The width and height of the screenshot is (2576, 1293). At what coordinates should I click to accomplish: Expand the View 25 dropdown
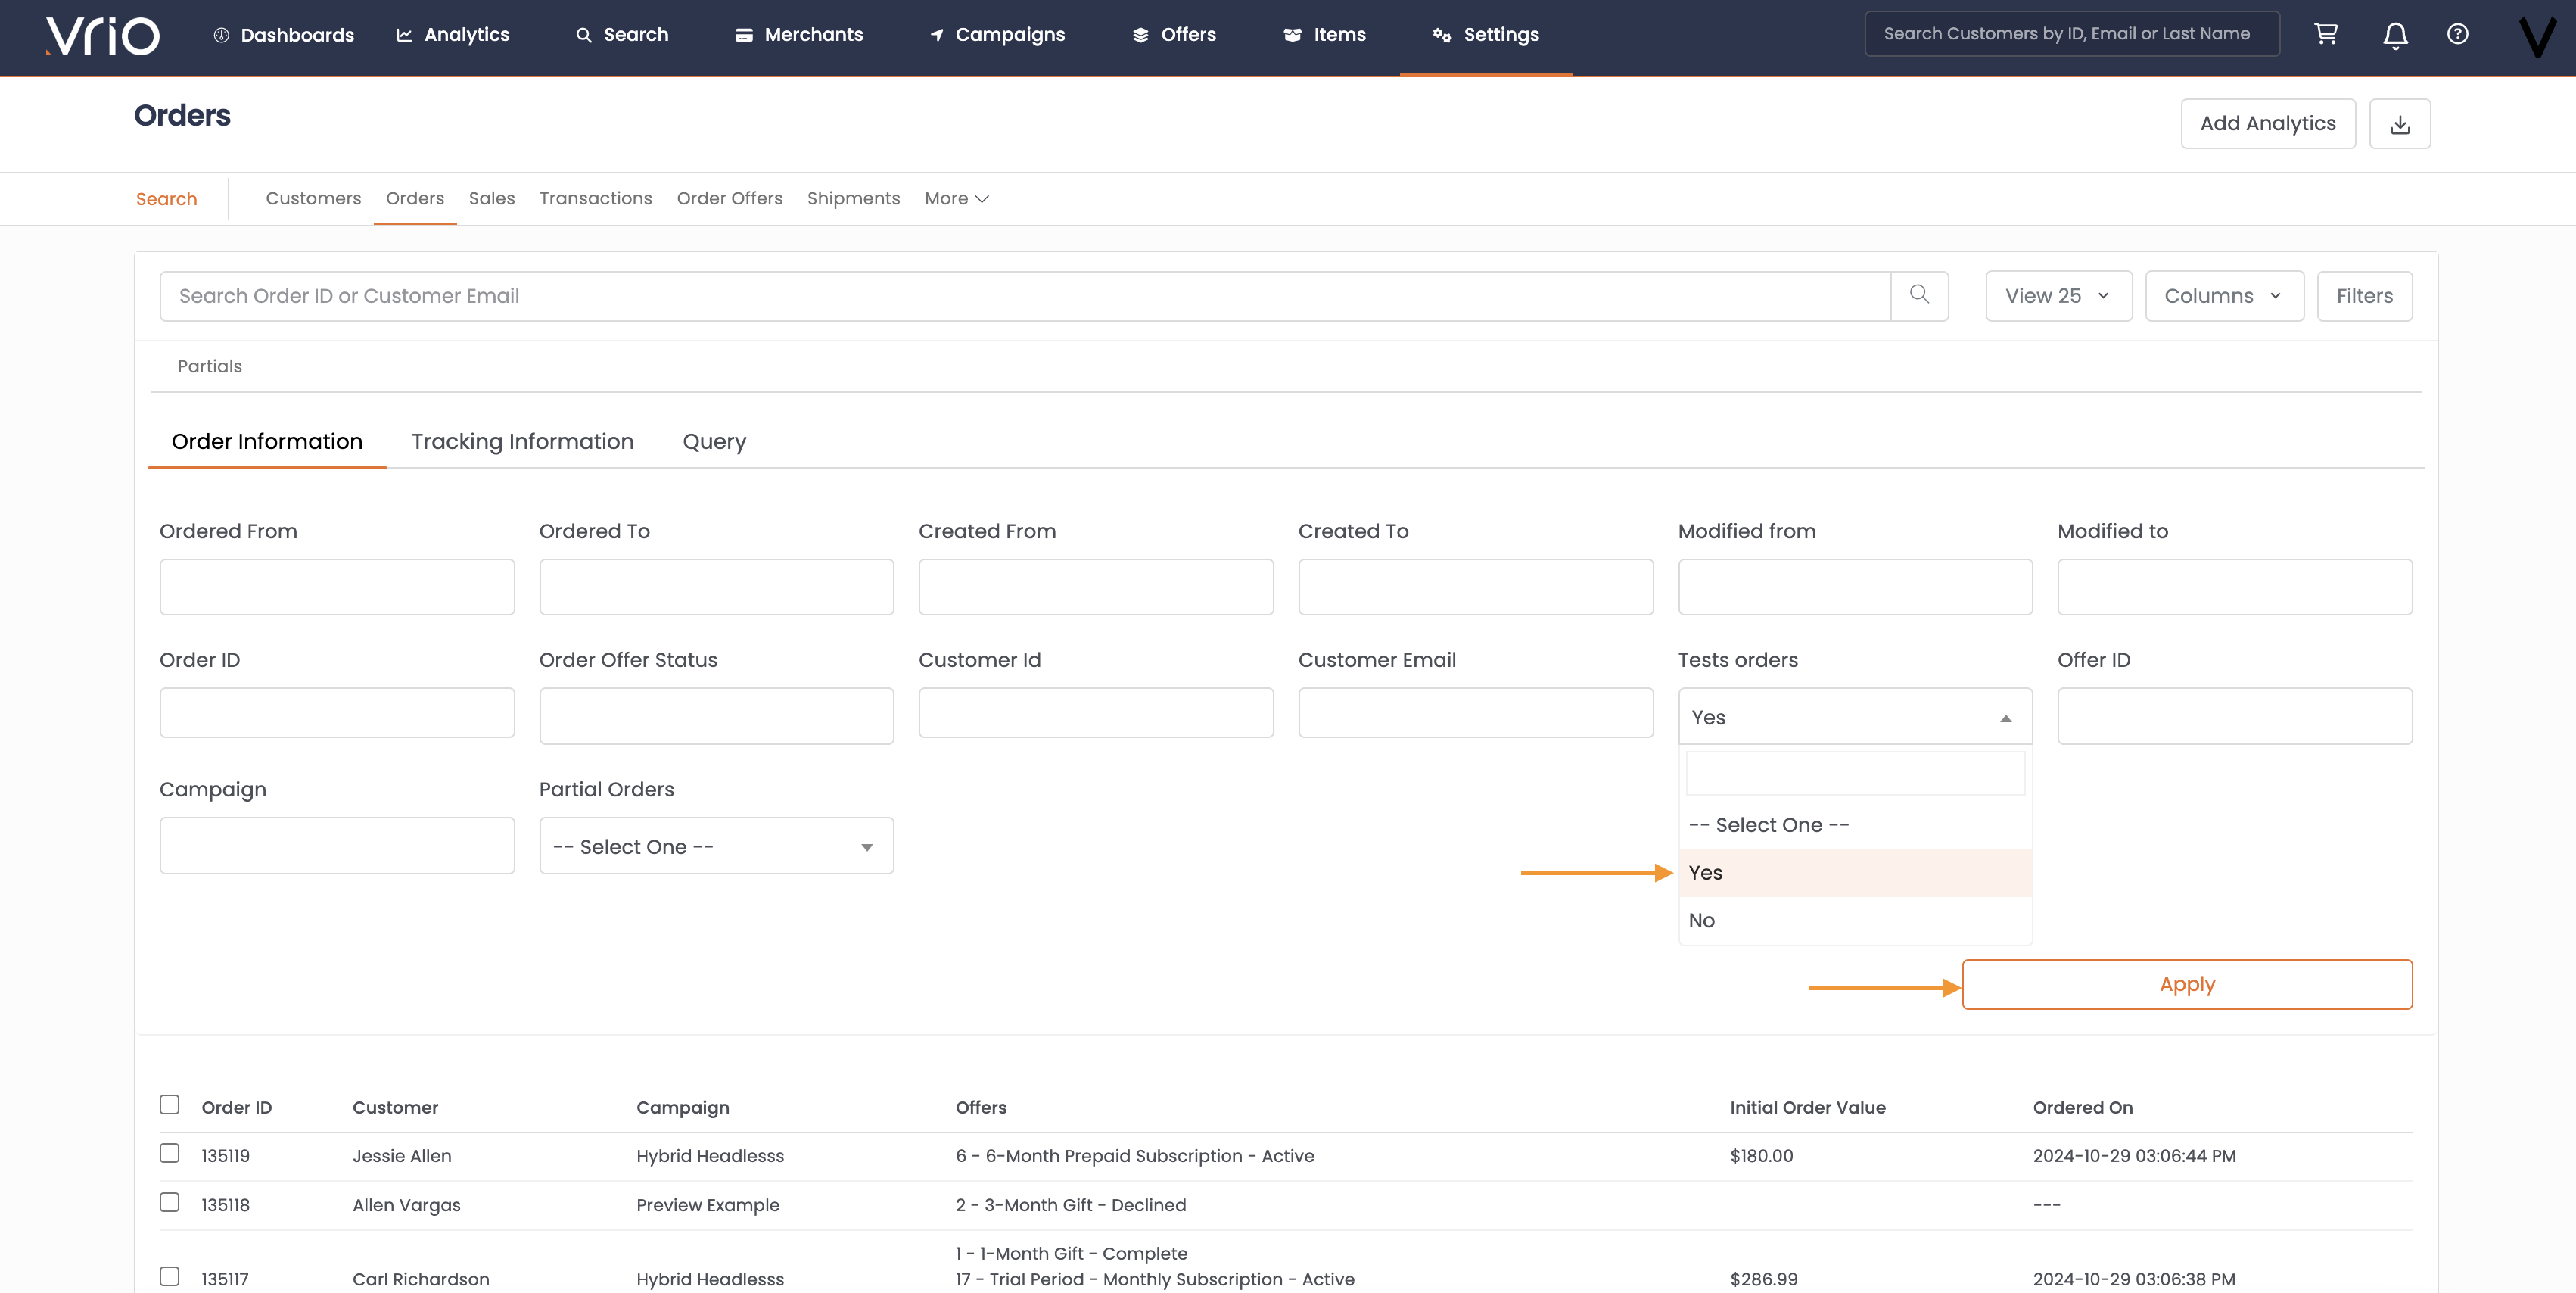[2058, 296]
